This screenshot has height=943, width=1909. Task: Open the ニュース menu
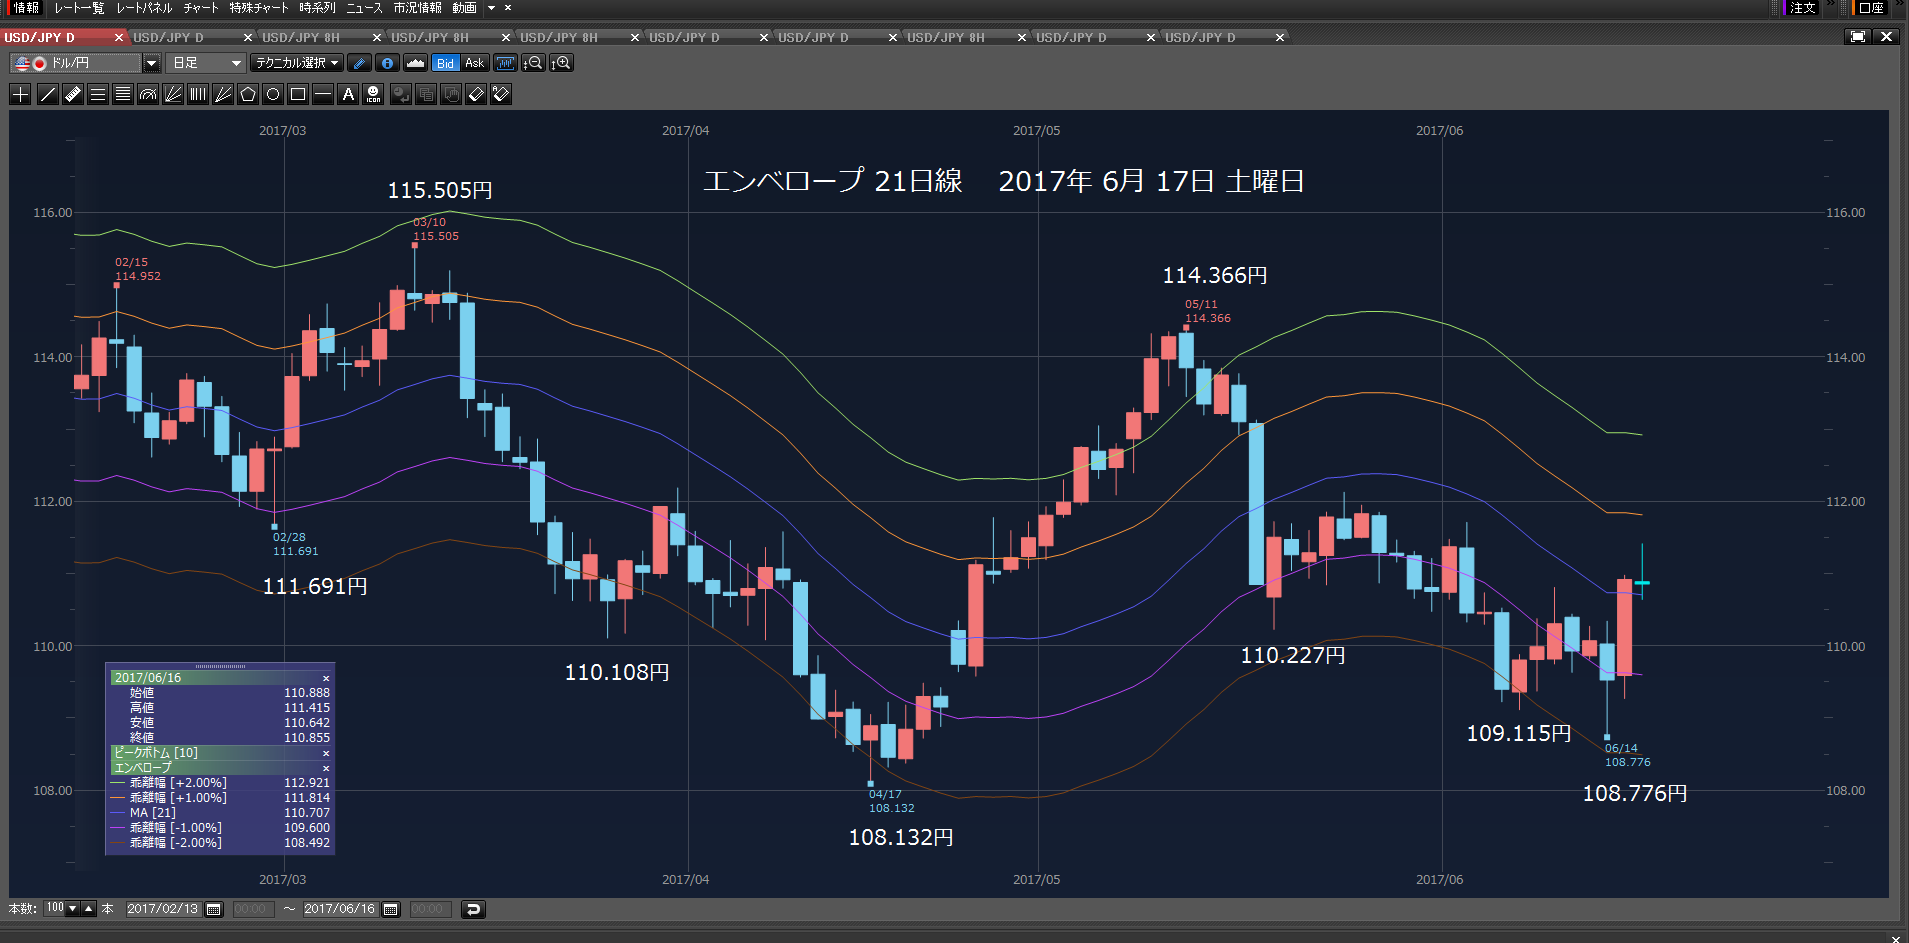coord(364,8)
